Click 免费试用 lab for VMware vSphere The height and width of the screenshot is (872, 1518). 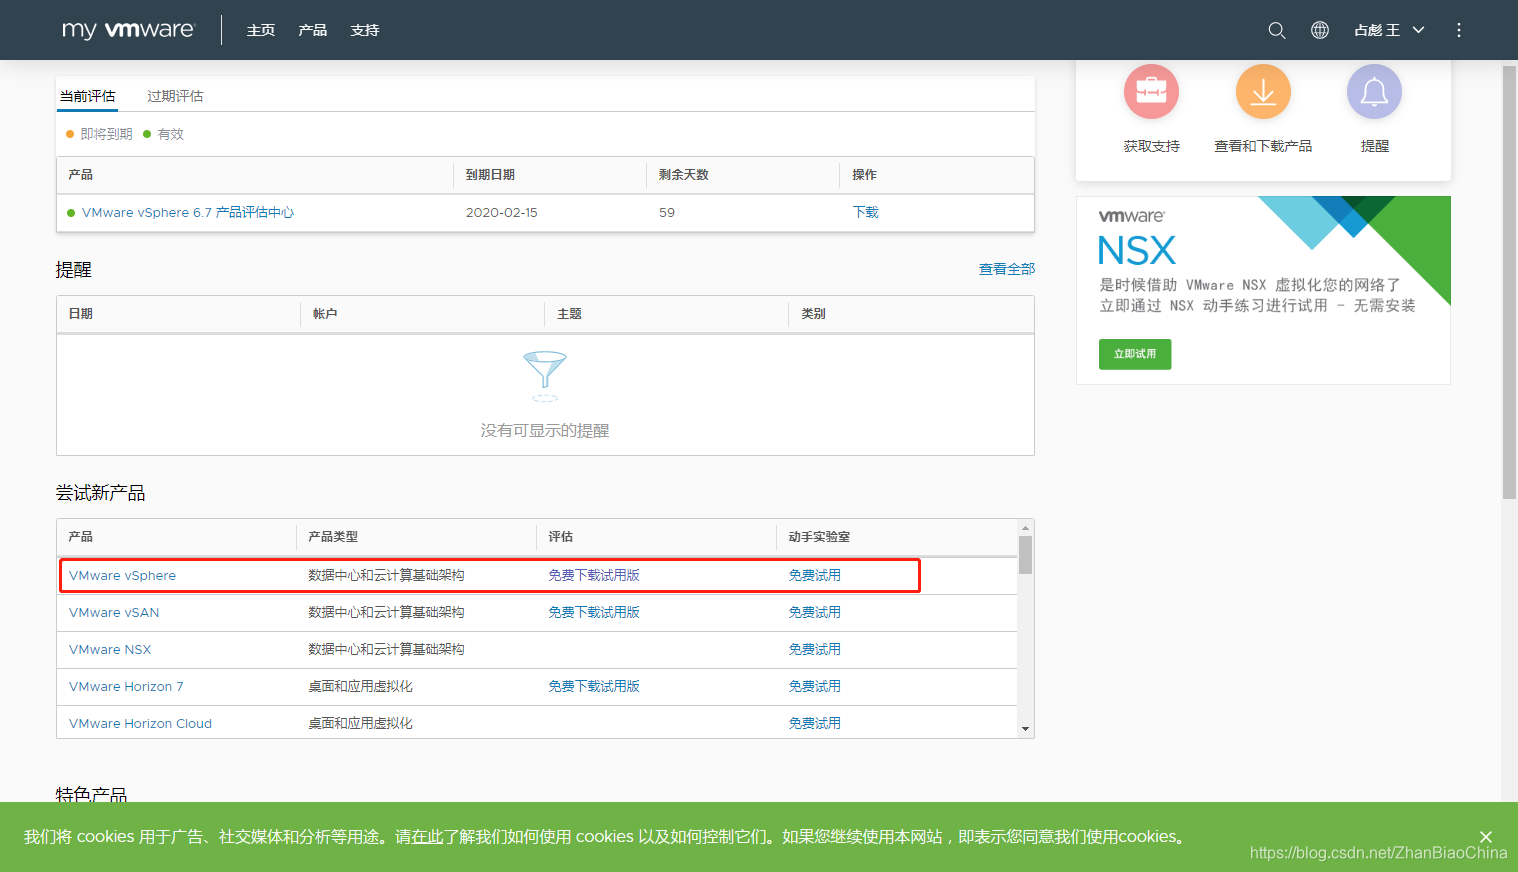point(814,575)
